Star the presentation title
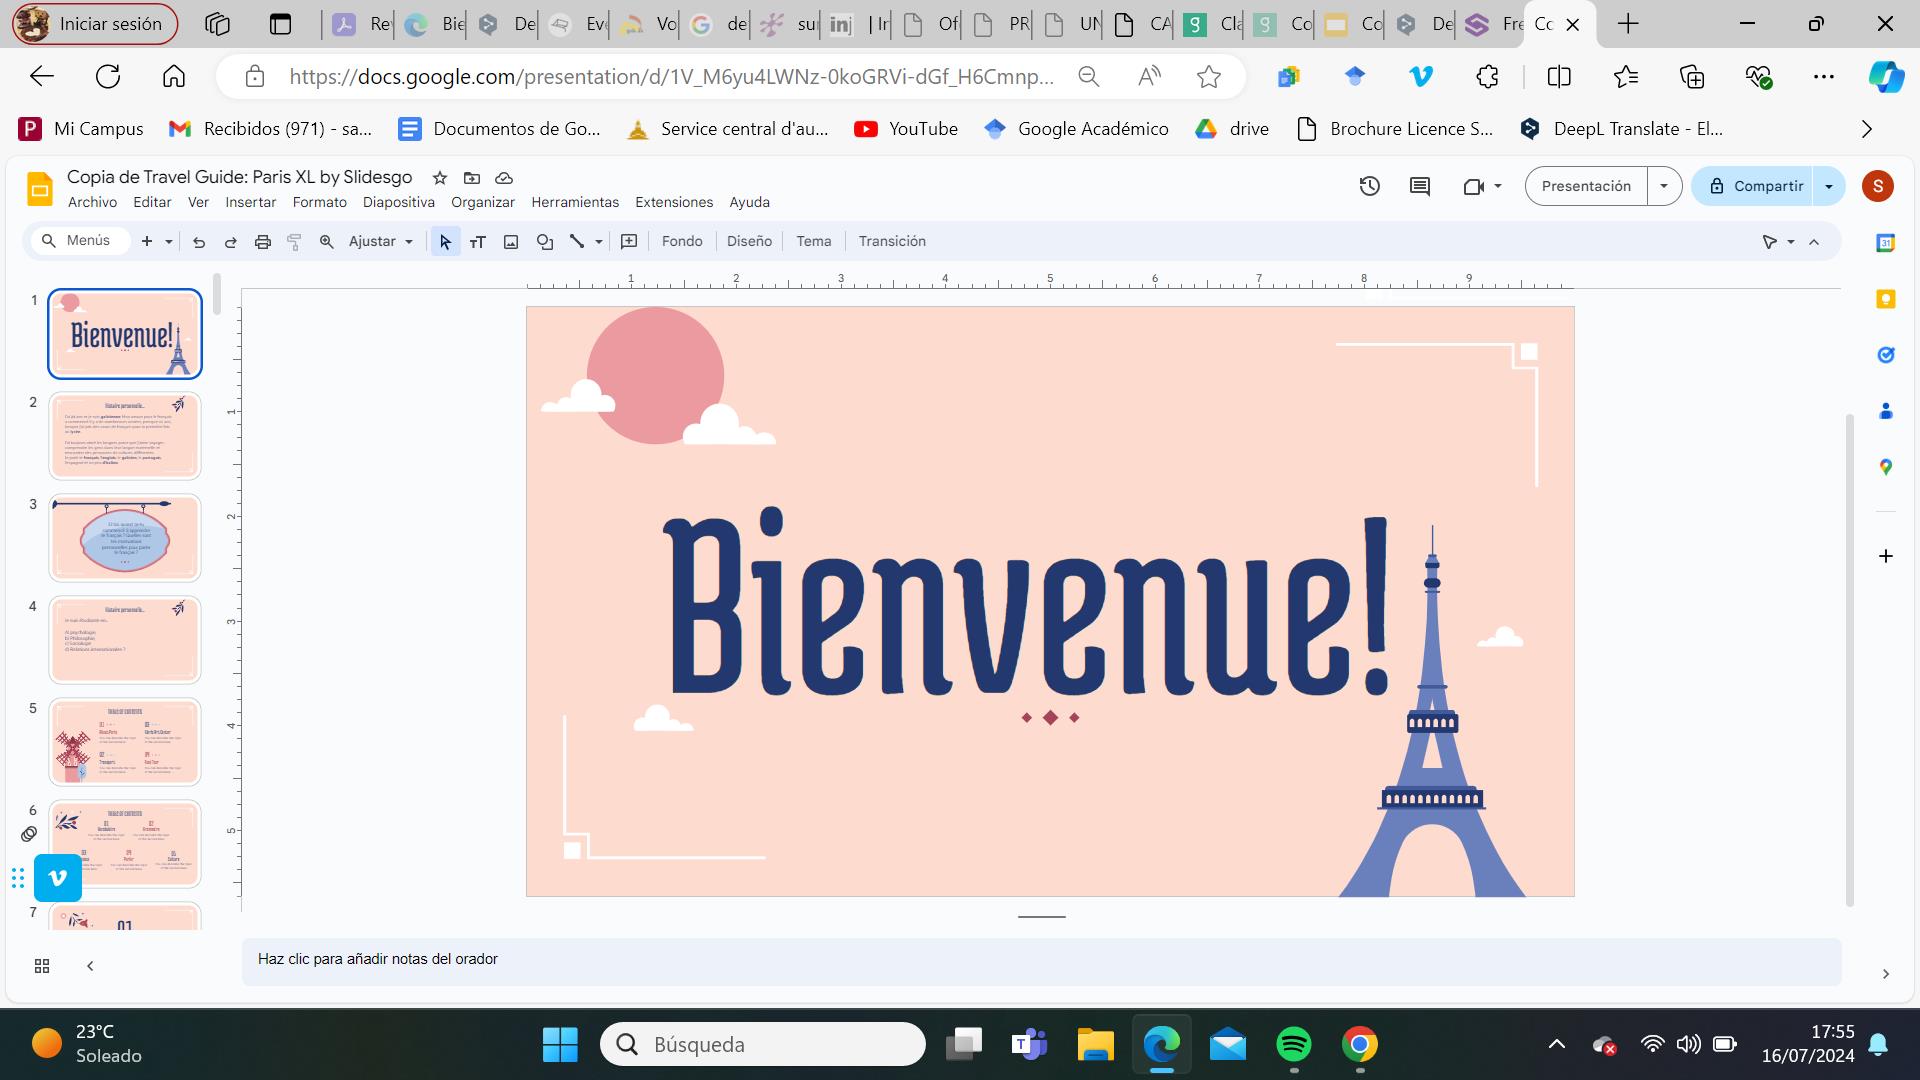Viewport: 1920px width, 1080px height. coord(439,178)
